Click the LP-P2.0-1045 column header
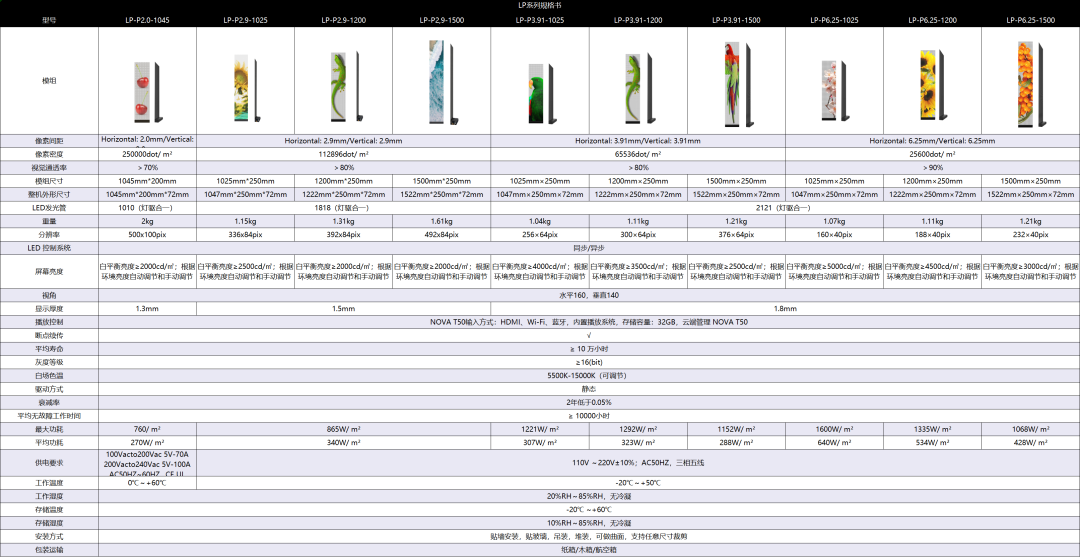The width and height of the screenshot is (1080, 557). pos(147,20)
